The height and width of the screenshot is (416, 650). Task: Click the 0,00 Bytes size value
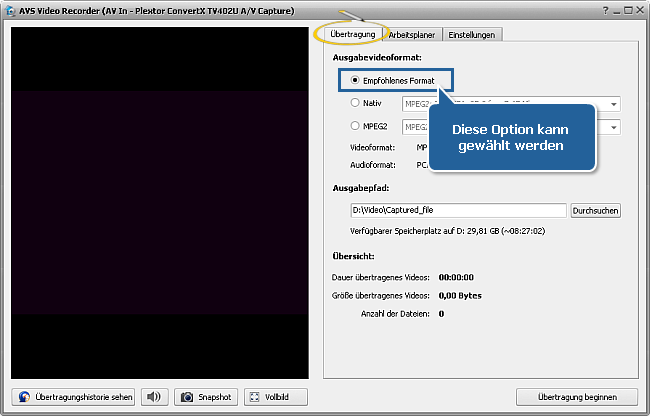click(460, 295)
